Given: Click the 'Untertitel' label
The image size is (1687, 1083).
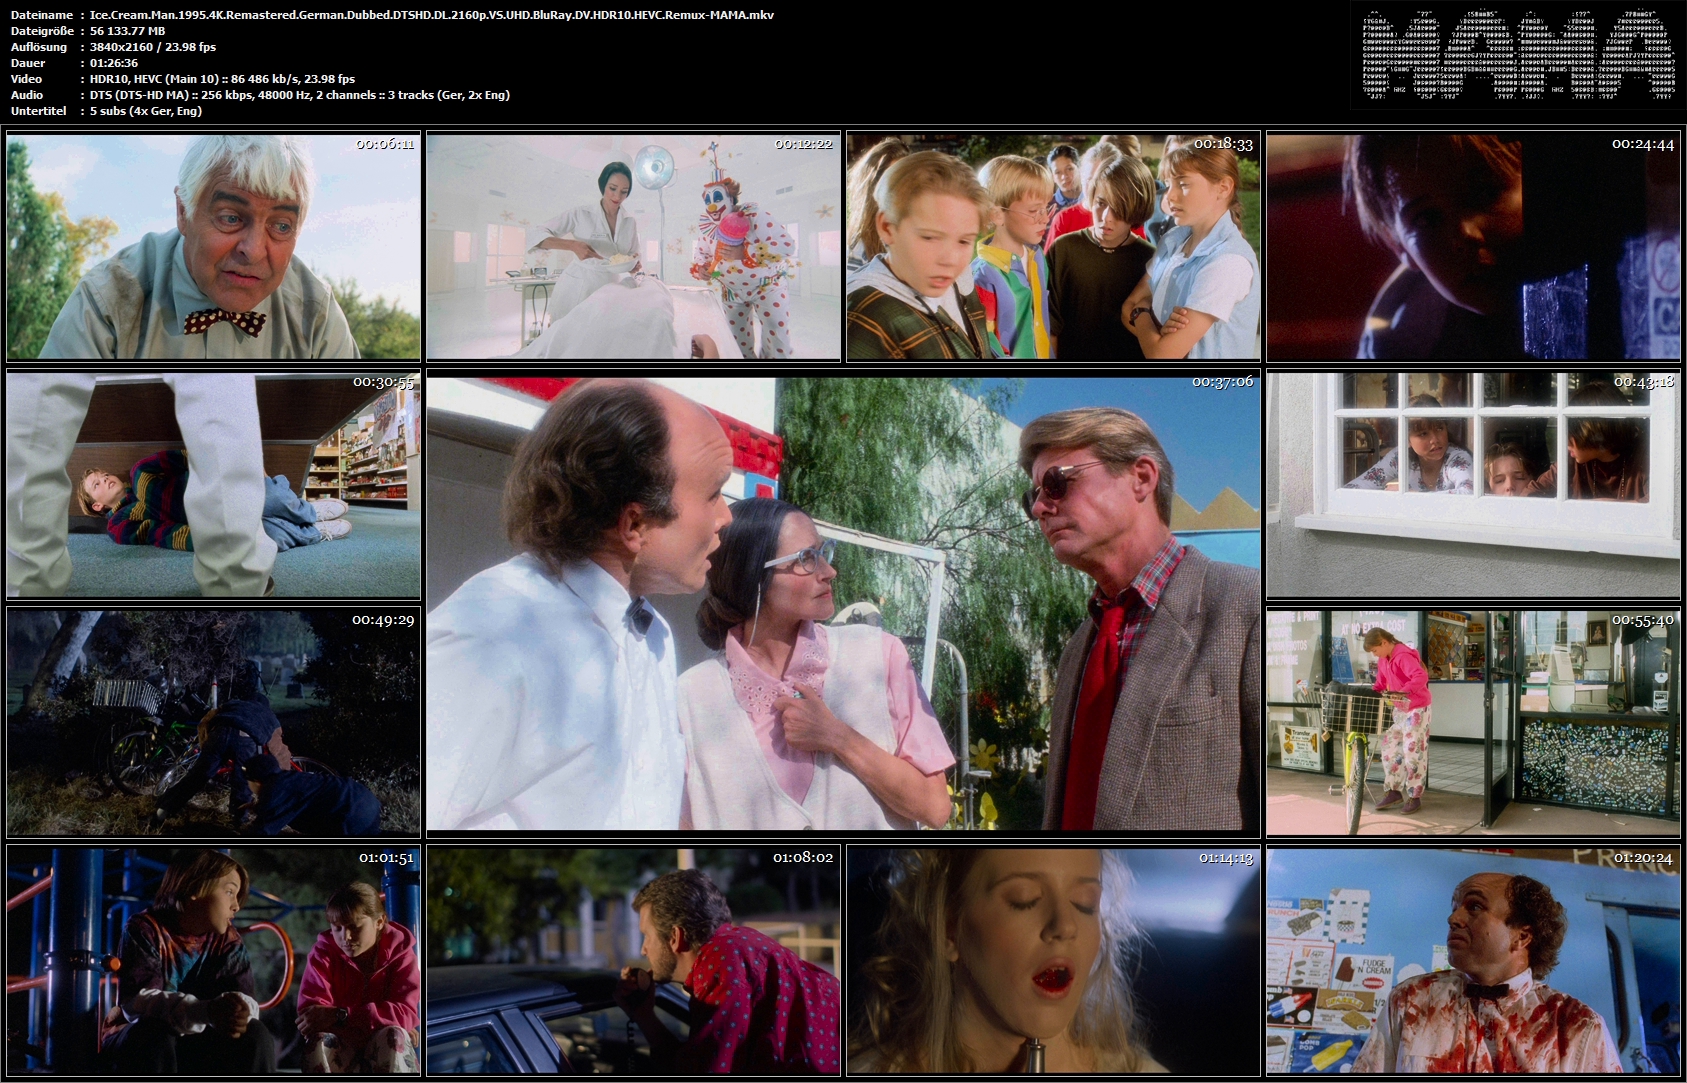Looking at the screenshot, I should tap(38, 111).
